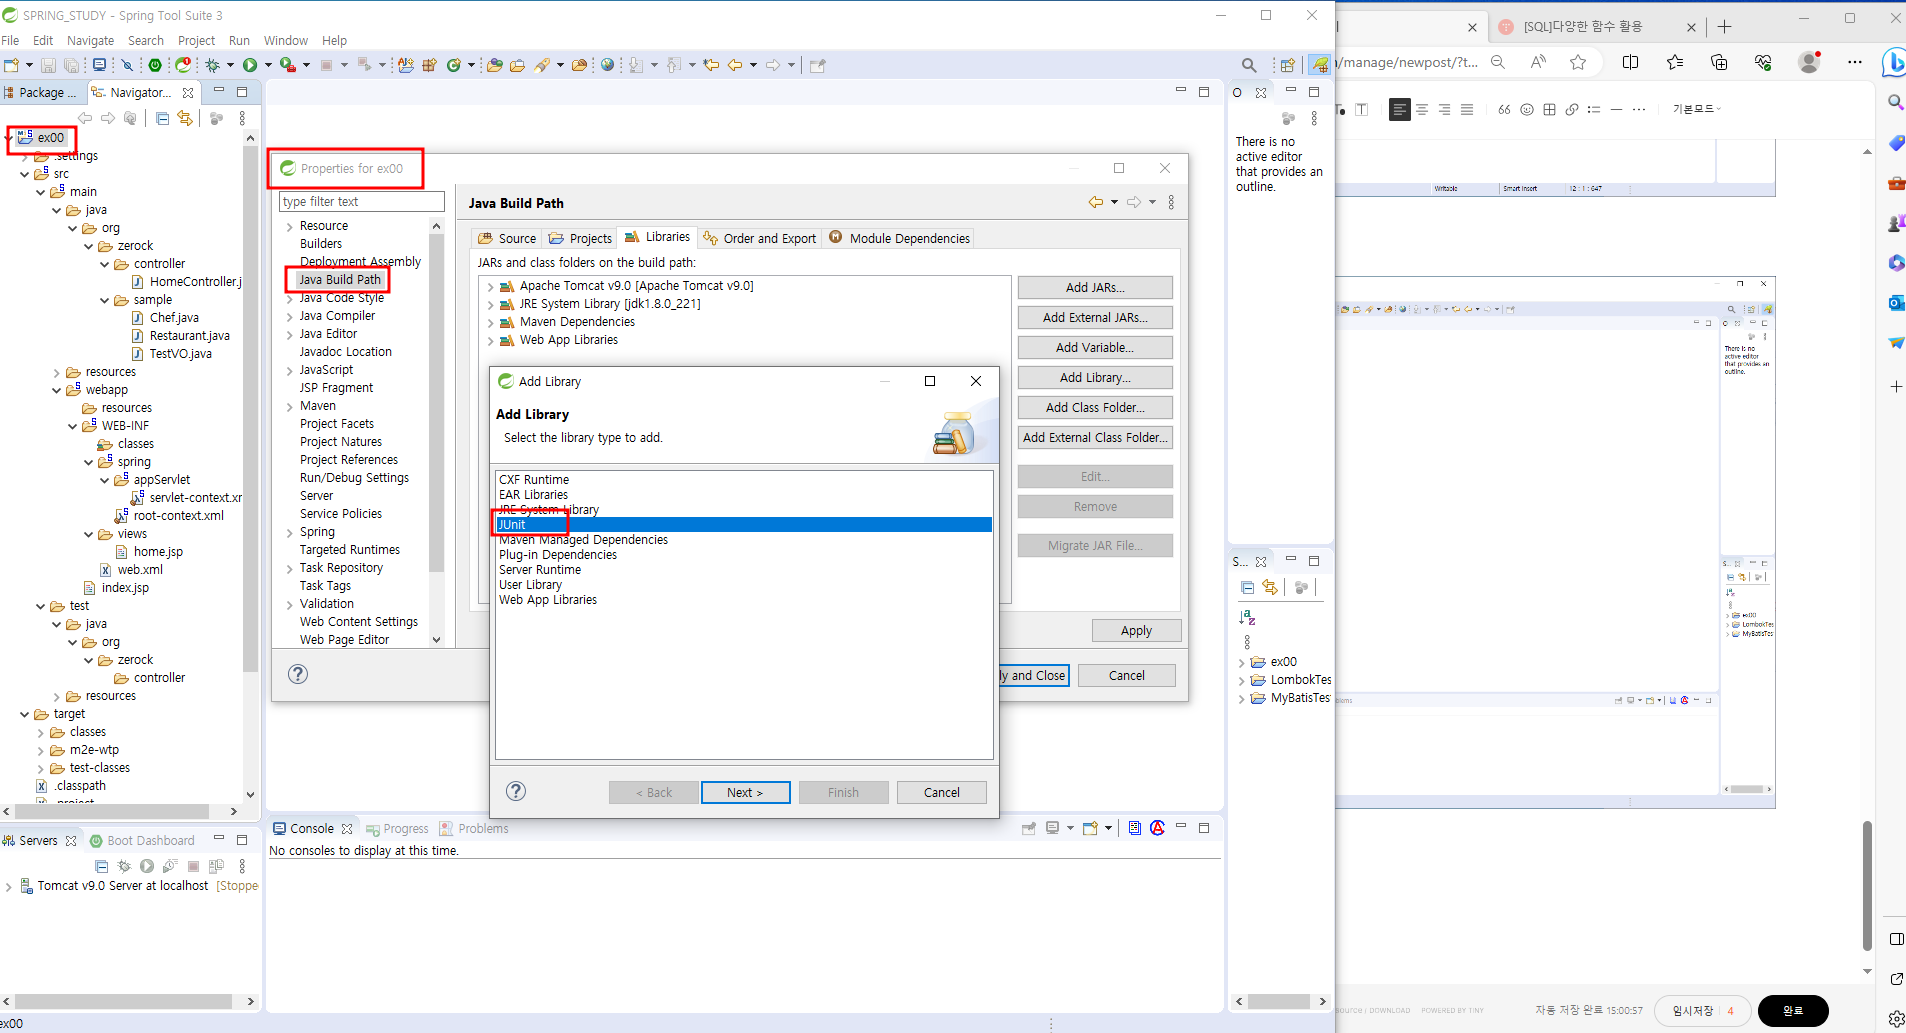The width and height of the screenshot is (1906, 1033).
Task: Open the internal web browser globe icon
Action: point(607,65)
